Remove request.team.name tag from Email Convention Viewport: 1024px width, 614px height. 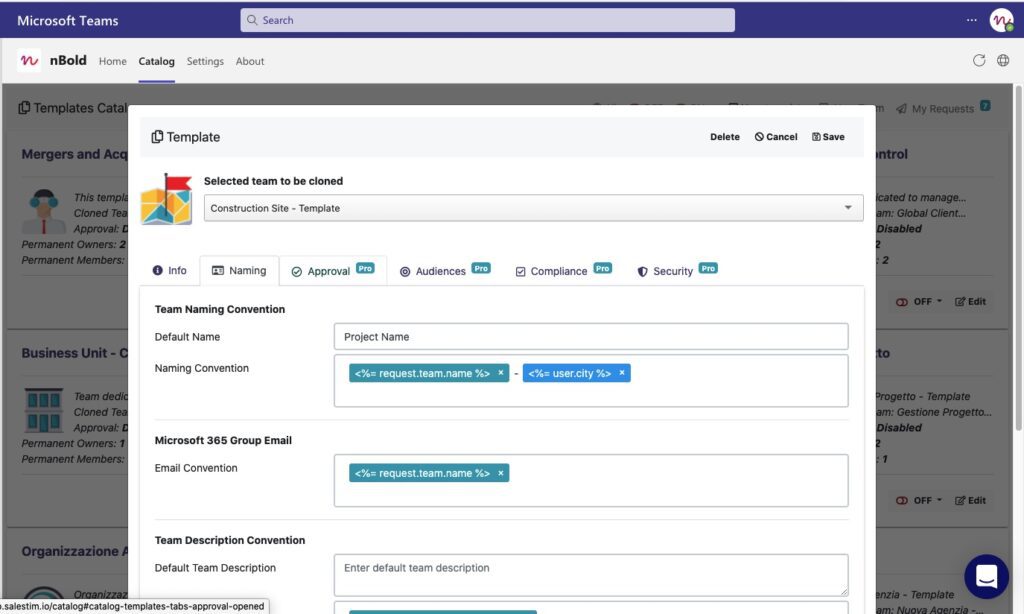coord(501,473)
